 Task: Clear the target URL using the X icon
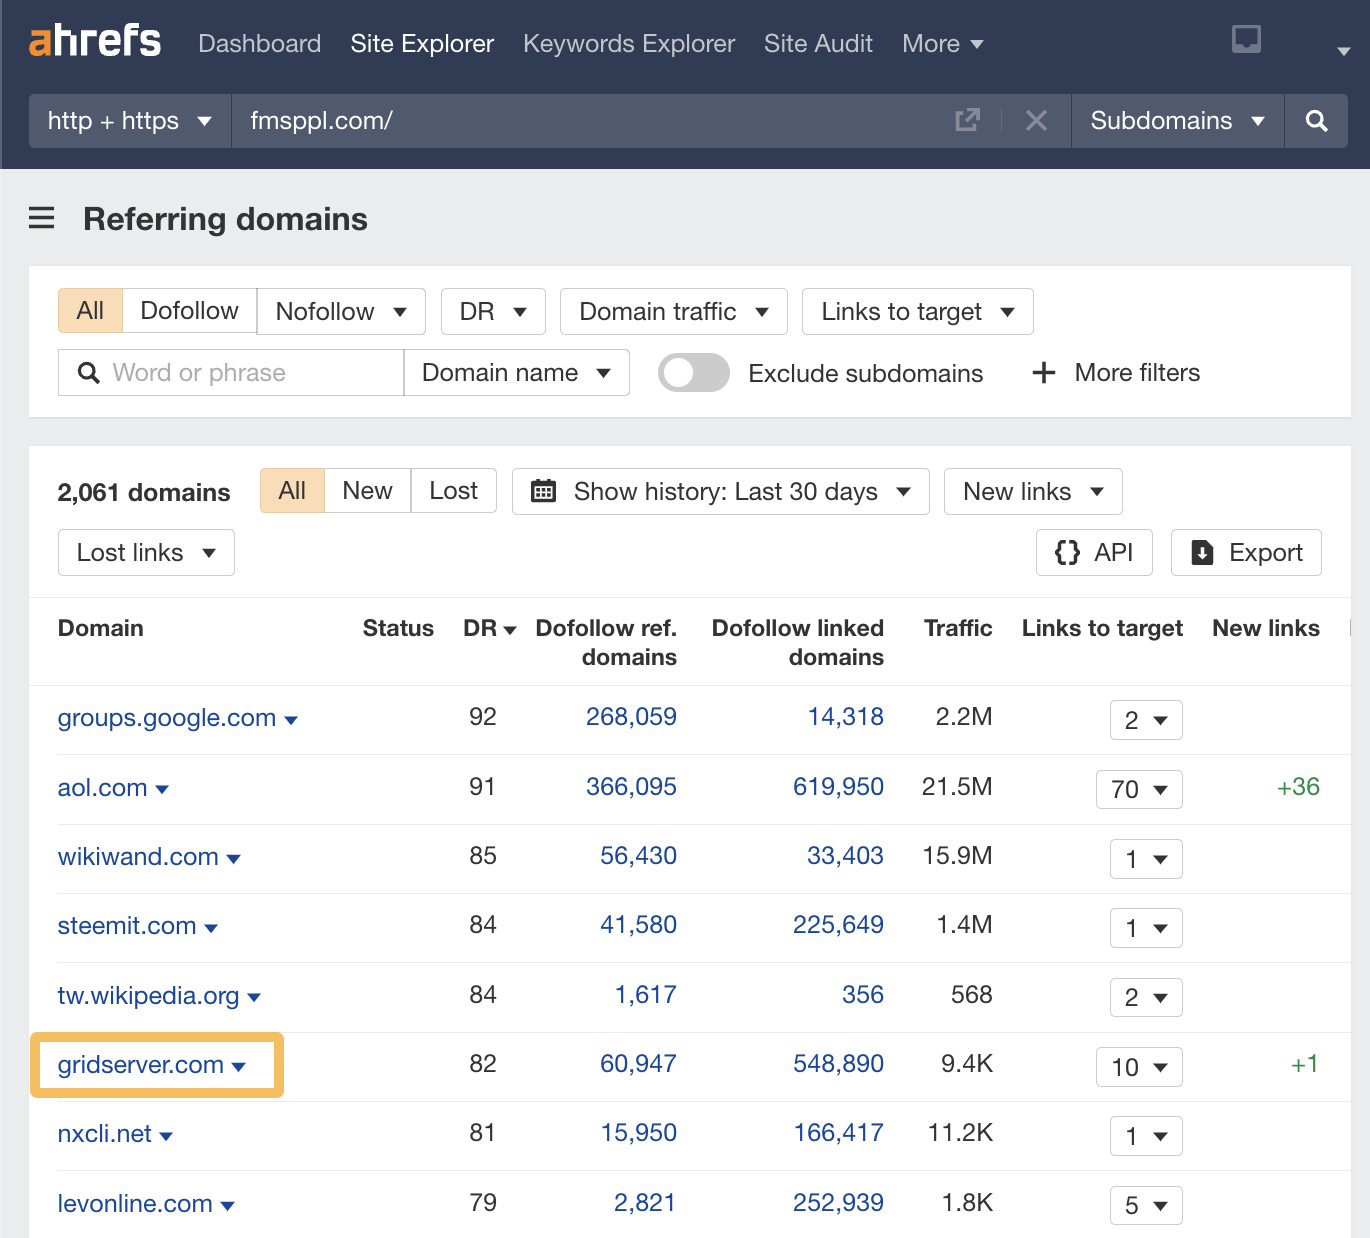click(x=1036, y=120)
